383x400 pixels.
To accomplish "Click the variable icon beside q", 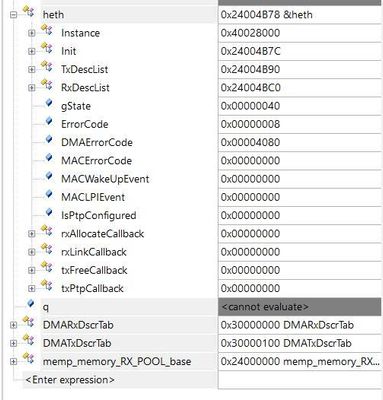I will [x=31, y=304].
